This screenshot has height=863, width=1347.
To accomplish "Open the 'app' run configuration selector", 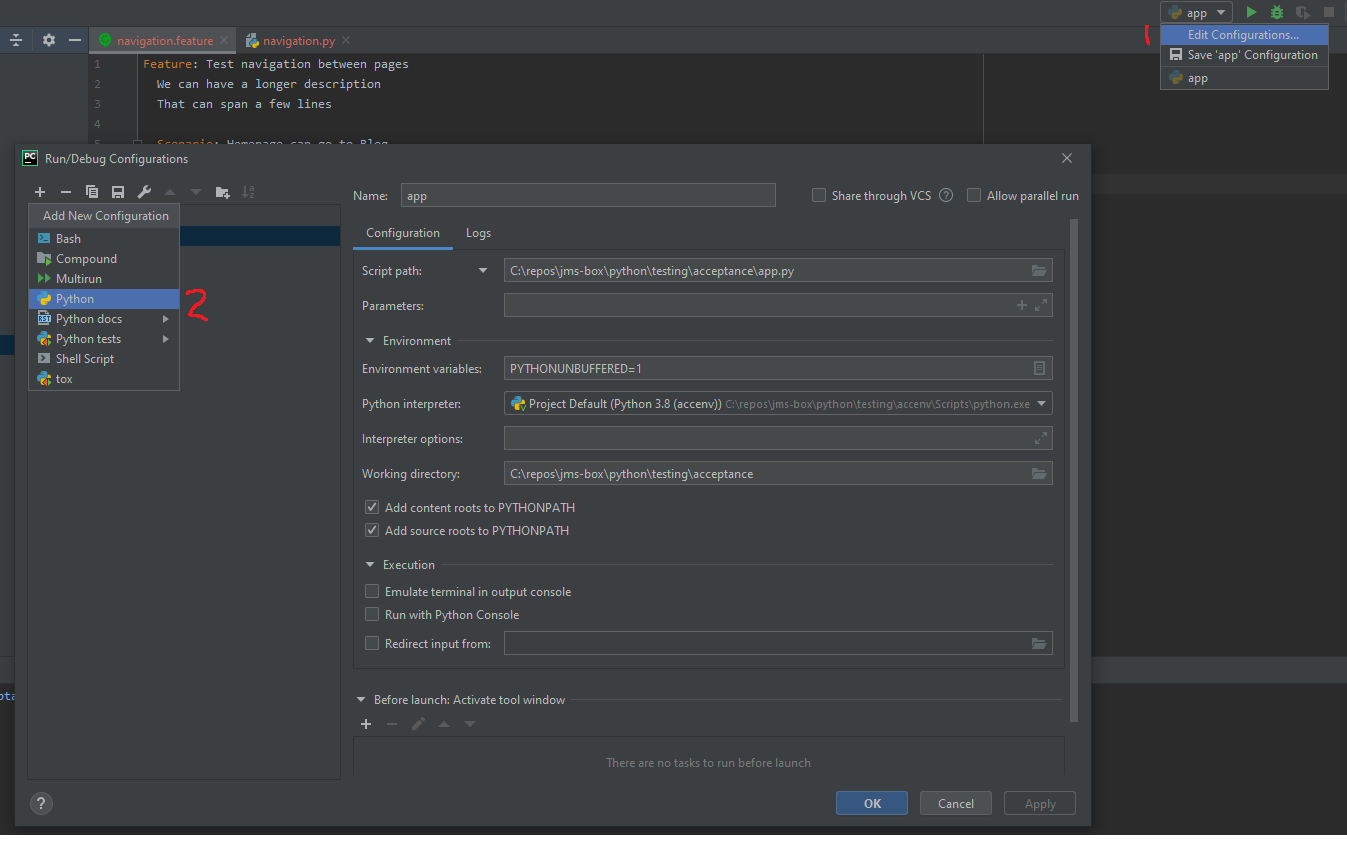I will [1196, 13].
